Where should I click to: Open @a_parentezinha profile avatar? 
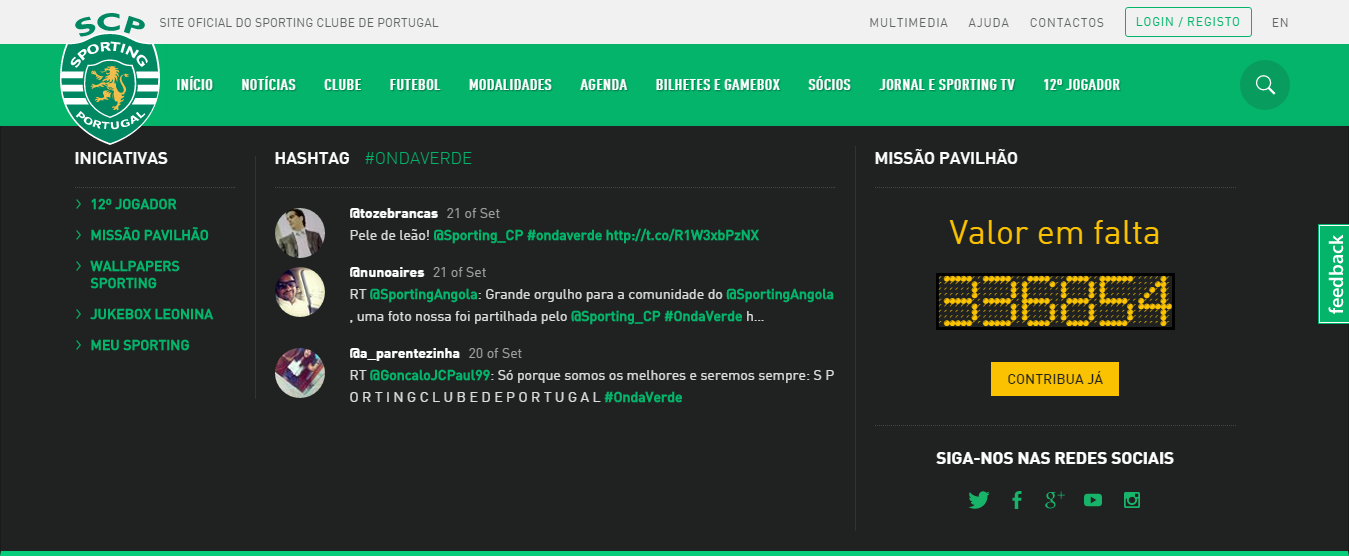[300, 373]
